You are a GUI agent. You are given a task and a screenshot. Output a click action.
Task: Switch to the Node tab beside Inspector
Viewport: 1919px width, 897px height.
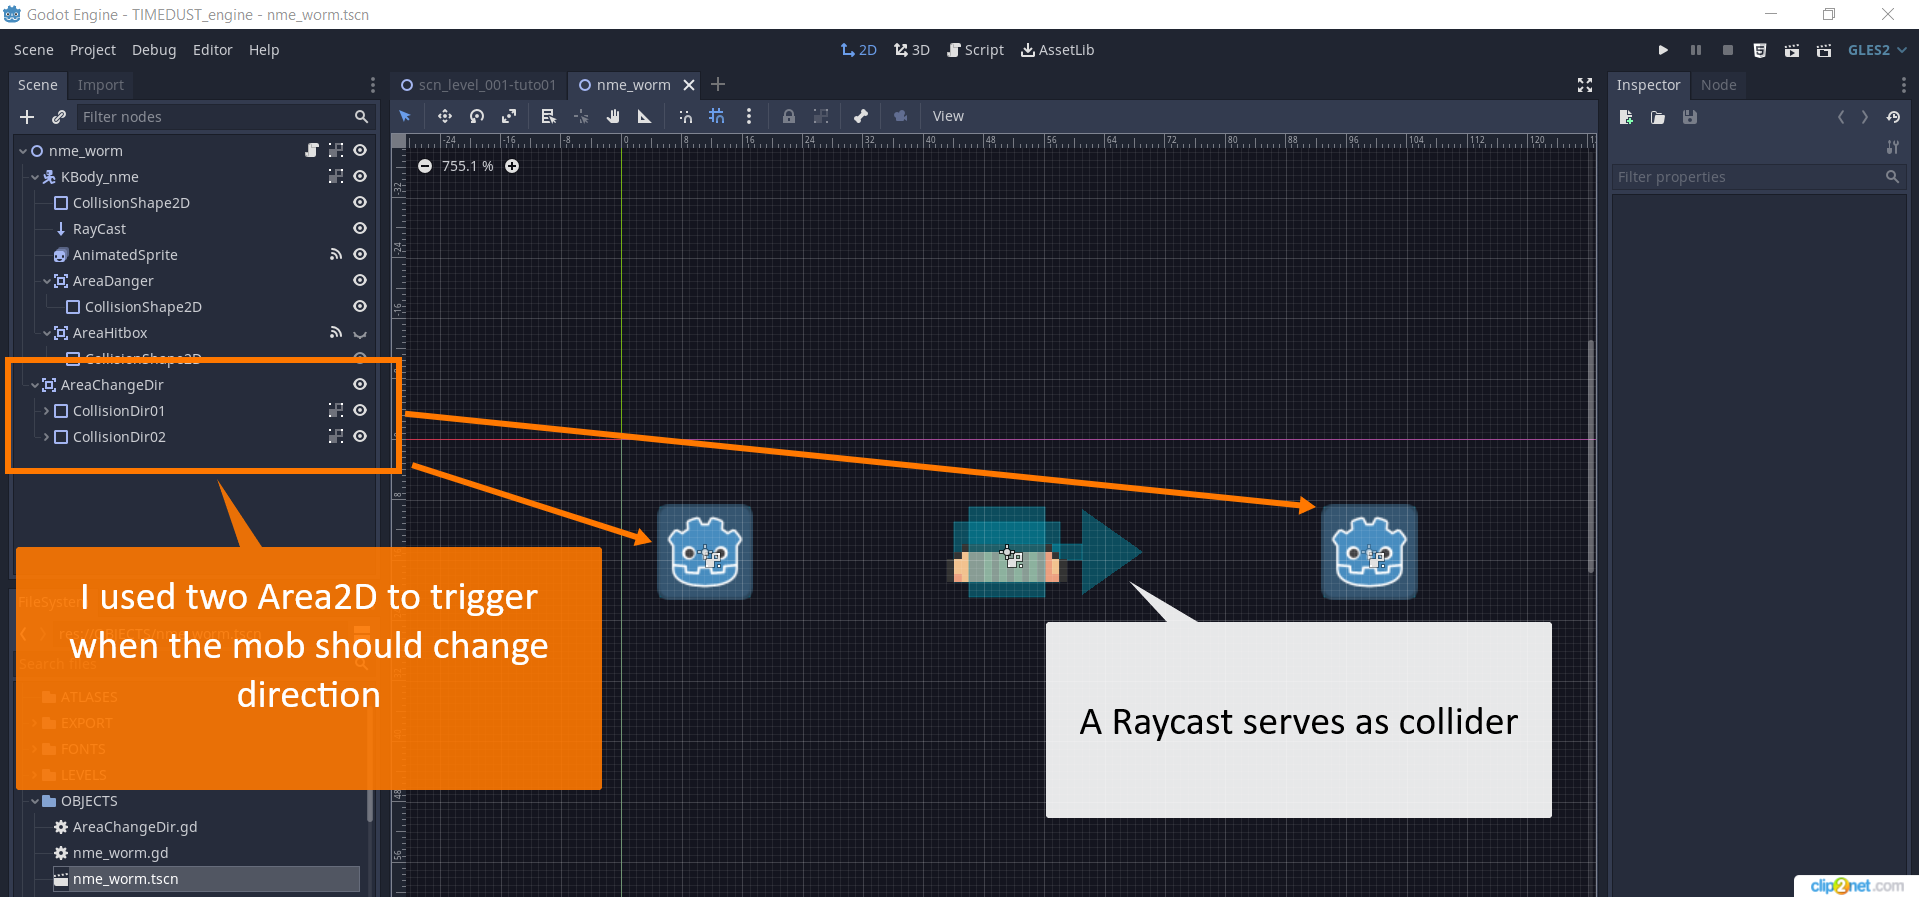pos(1718,85)
